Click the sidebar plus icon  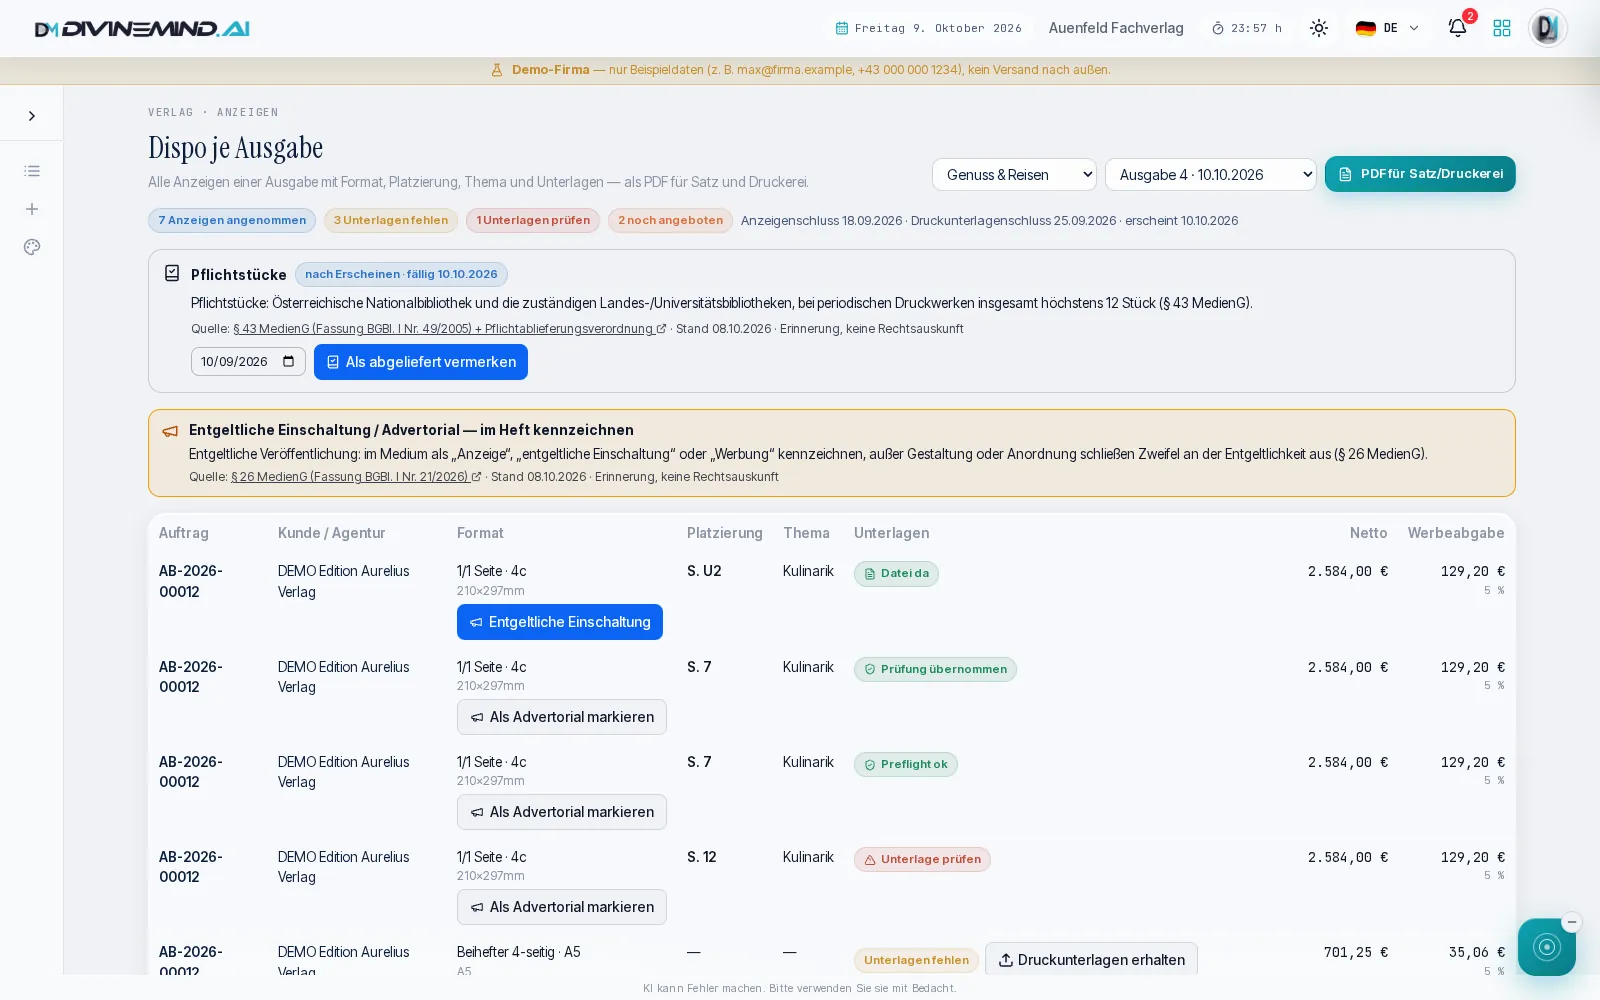(x=32, y=209)
